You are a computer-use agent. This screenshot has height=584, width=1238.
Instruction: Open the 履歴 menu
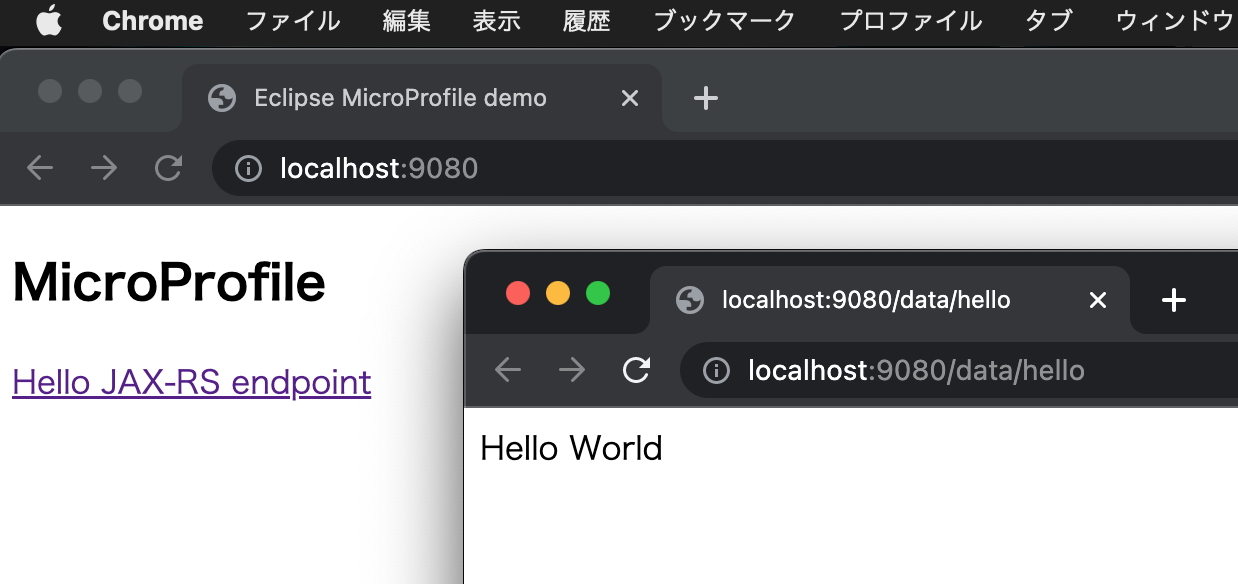587,21
